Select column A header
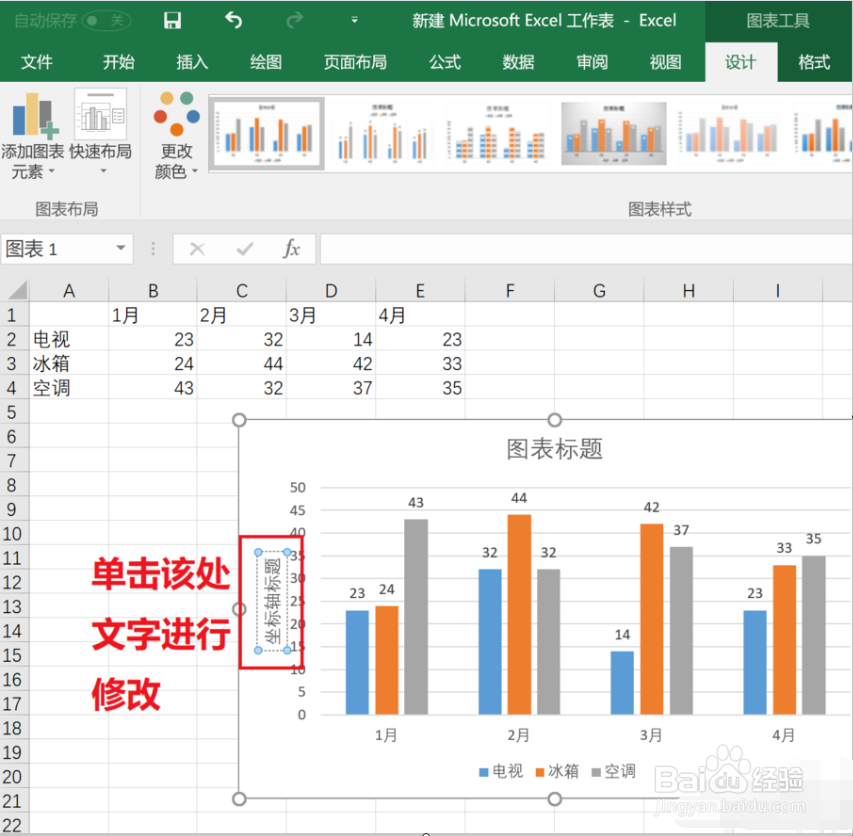Screen dimensions: 853x836 tap(69, 290)
